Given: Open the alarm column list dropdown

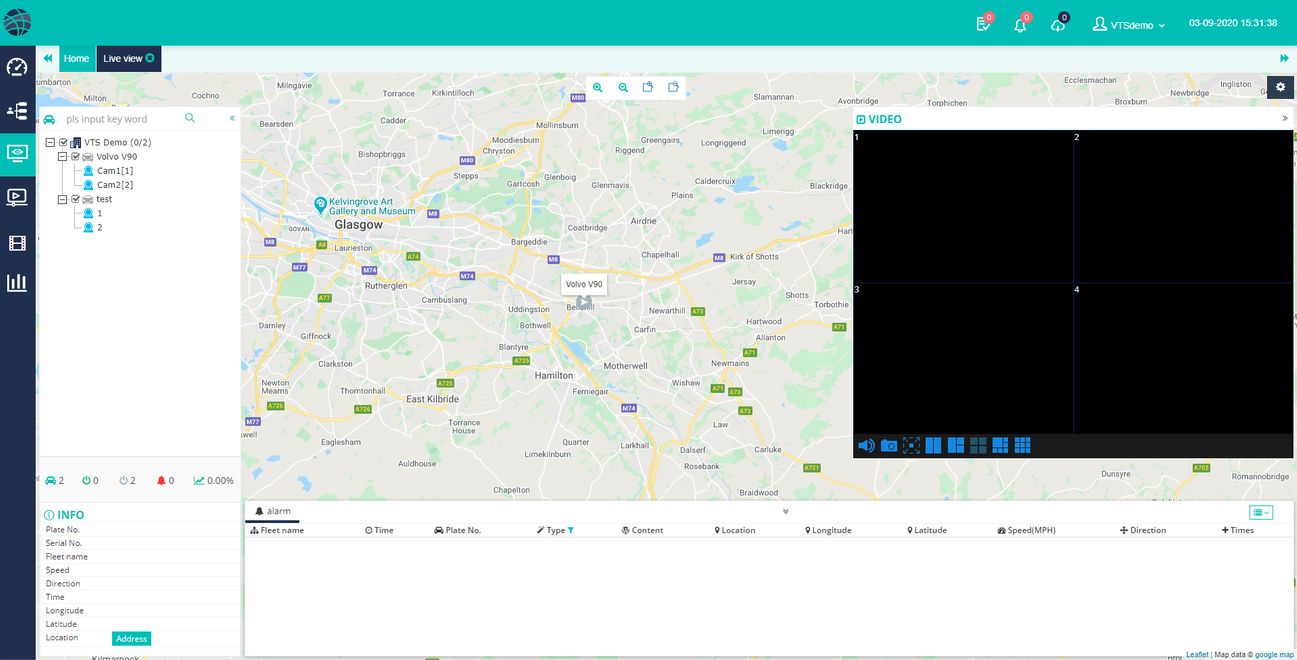Looking at the screenshot, I should (x=1261, y=512).
